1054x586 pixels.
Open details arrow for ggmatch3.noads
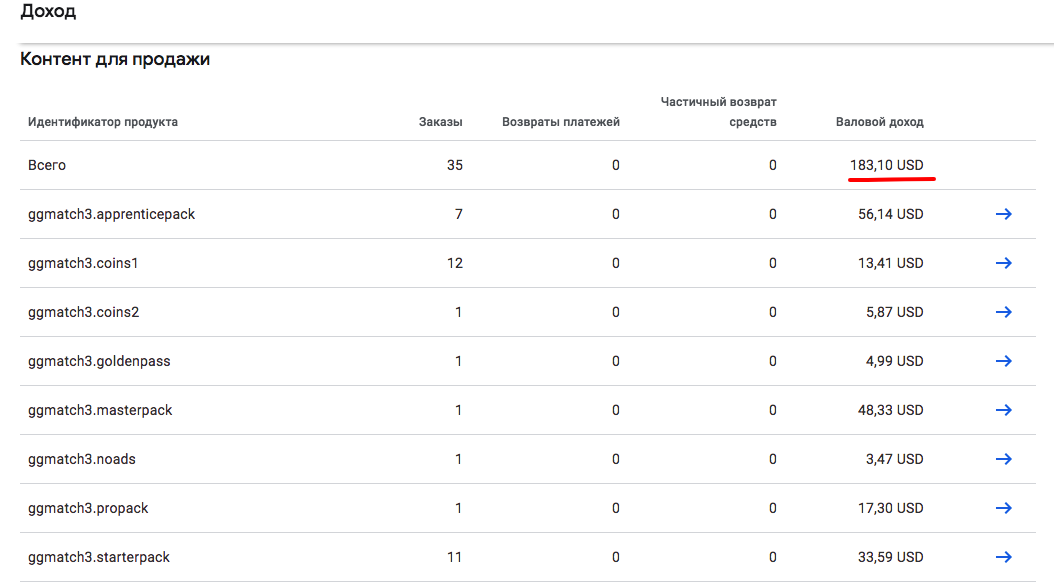(1004, 459)
